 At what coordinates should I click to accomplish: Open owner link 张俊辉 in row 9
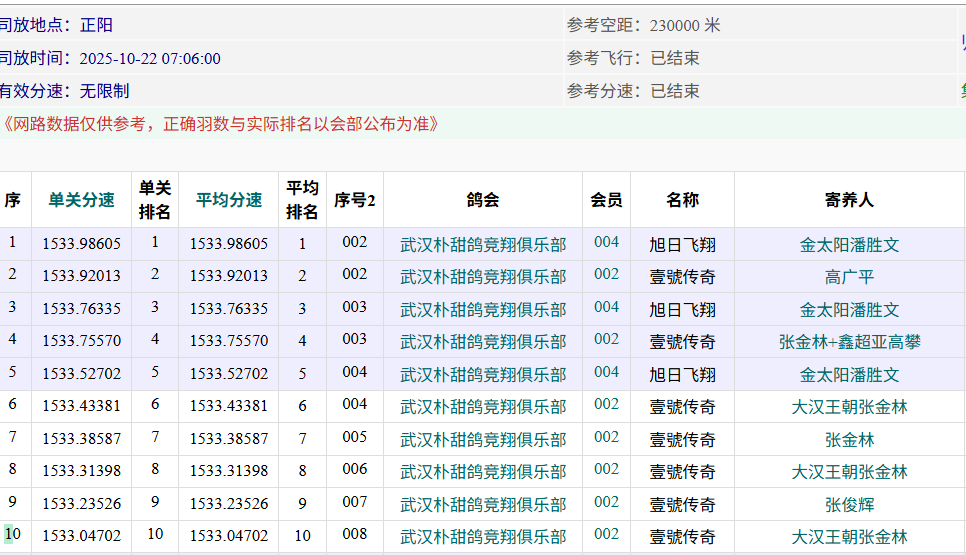pyautogui.click(x=849, y=505)
